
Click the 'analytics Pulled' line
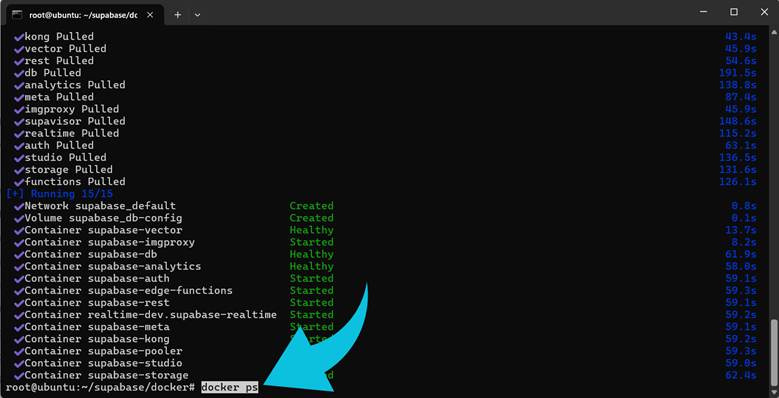(75, 85)
